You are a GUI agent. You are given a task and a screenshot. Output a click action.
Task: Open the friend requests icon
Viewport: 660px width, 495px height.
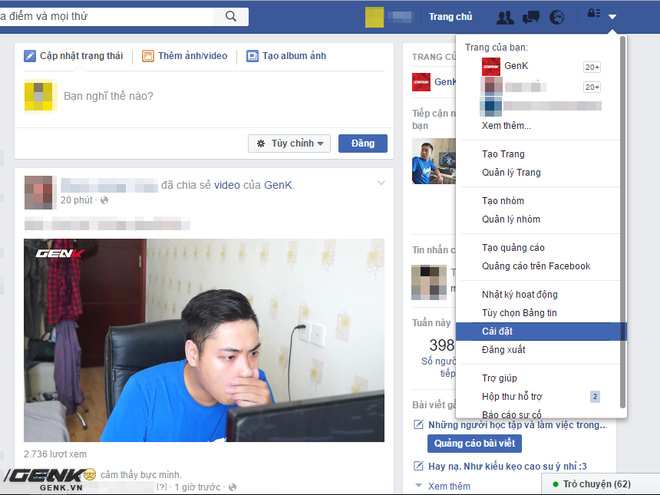pyautogui.click(x=505, y=17)
